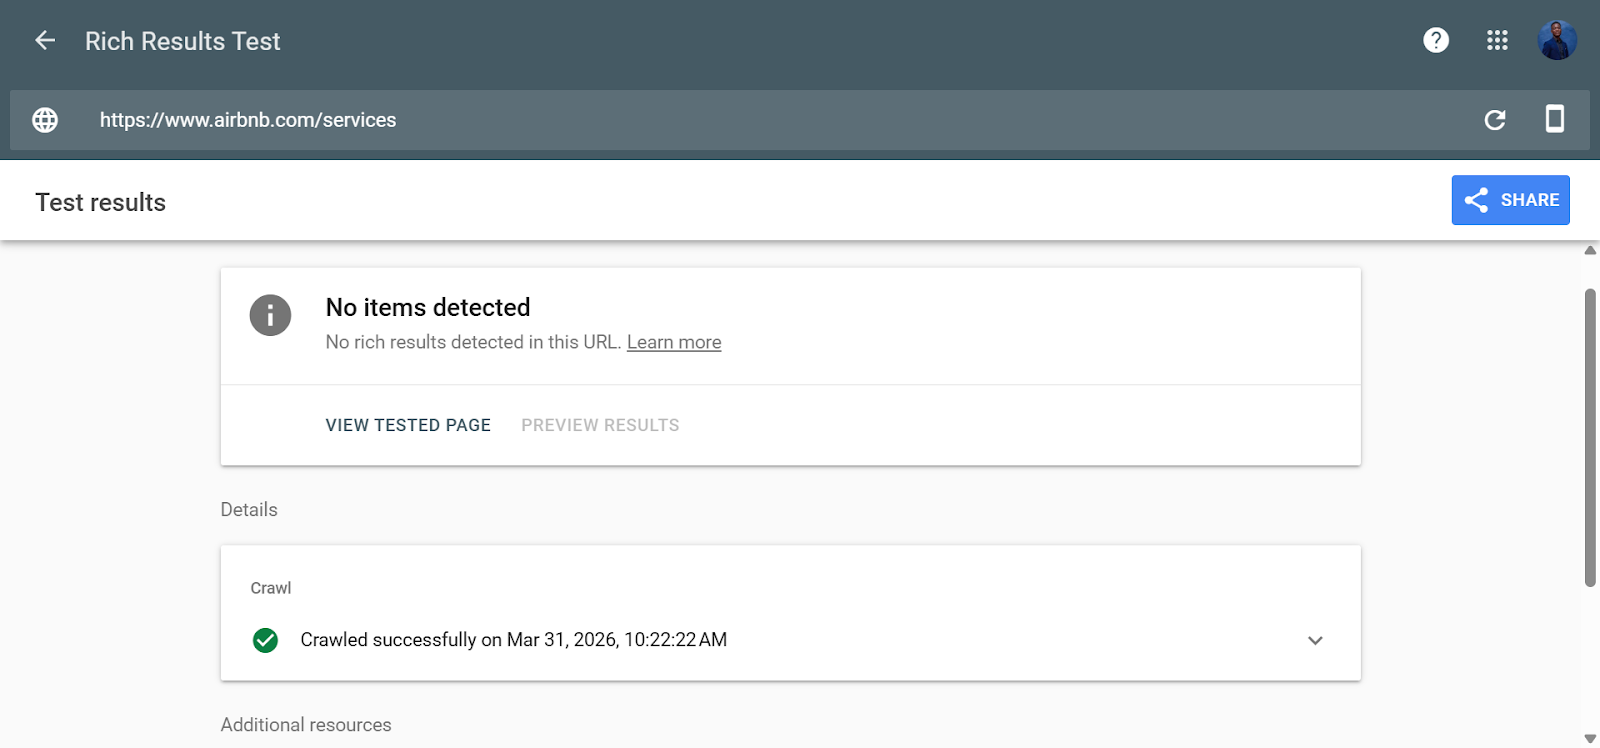Click the scrollbar up arrow
The image size is (1600, 748).
click(1590, 248)
